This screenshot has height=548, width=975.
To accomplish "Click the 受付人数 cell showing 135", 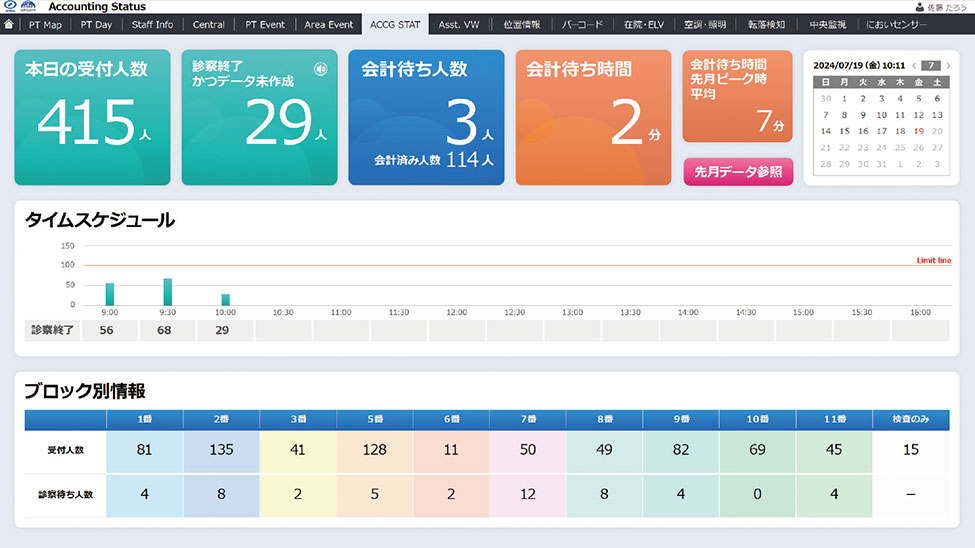I will click(221, 450).
